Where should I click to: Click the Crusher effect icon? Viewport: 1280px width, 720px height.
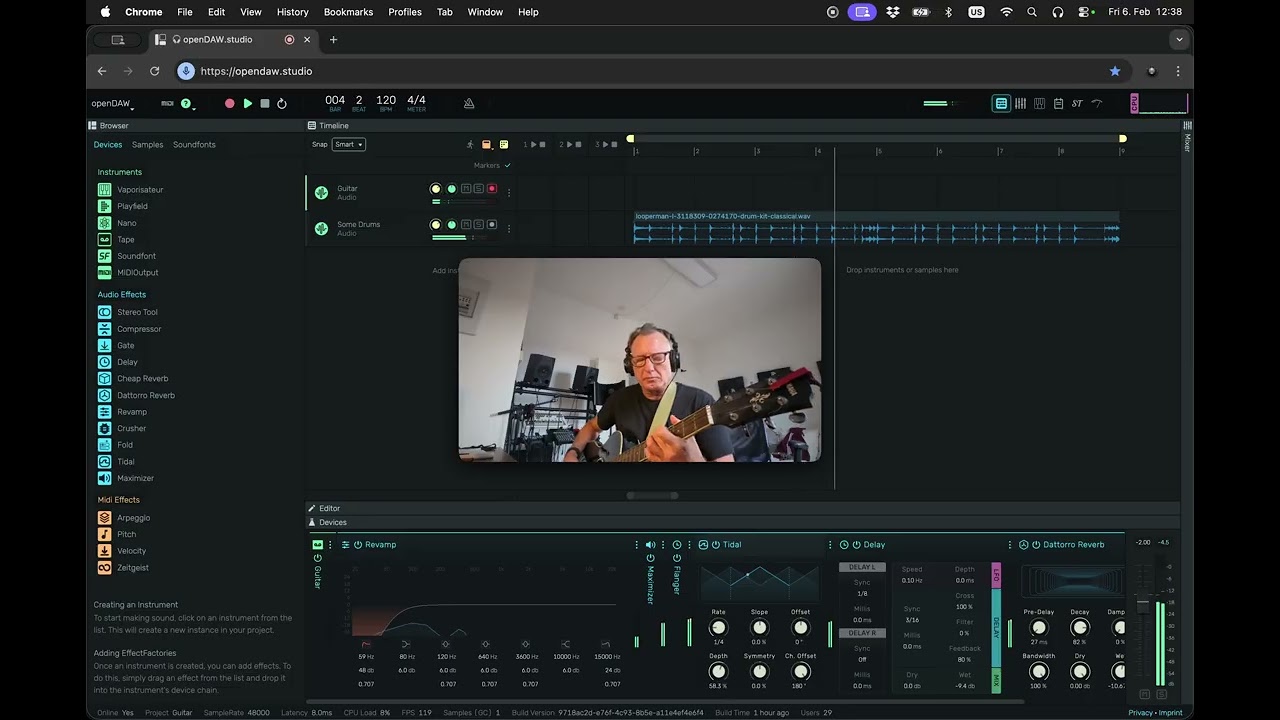pyautogui.click(x=104, y=428)
